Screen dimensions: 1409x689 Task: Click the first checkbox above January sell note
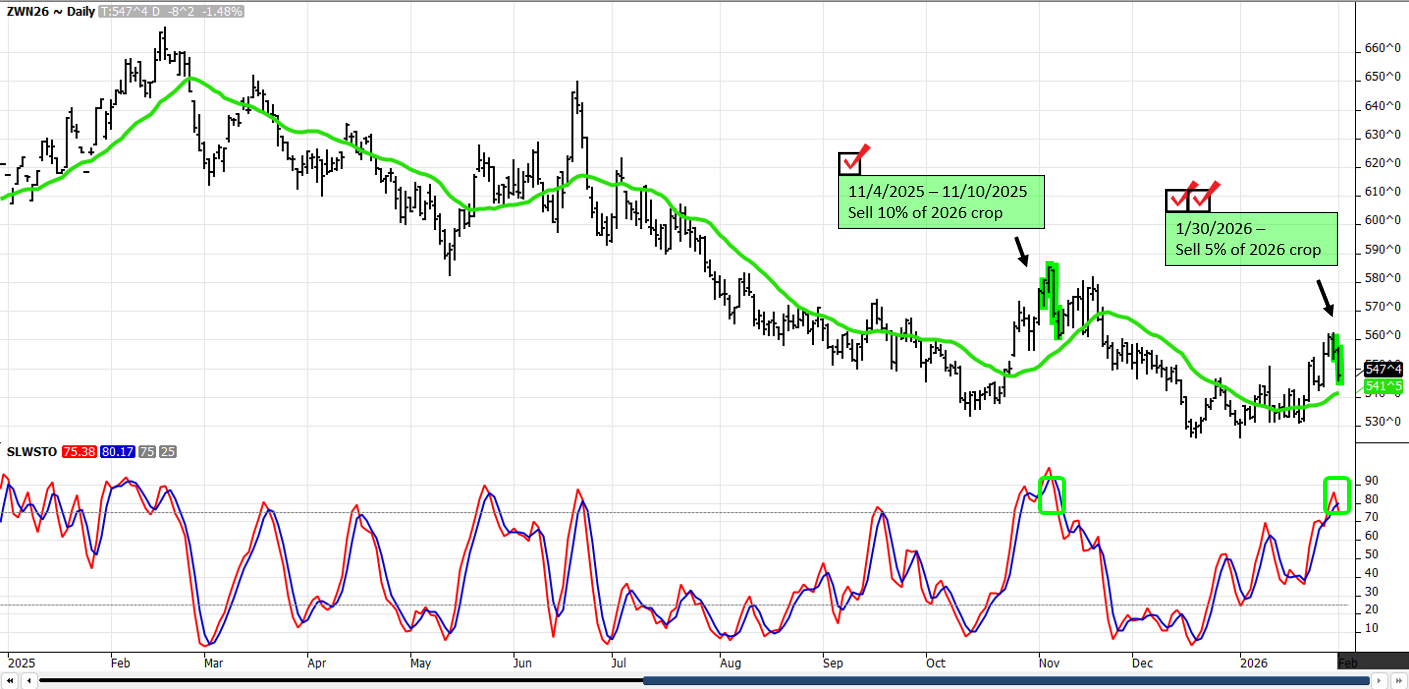click(x=1178, y=199)
